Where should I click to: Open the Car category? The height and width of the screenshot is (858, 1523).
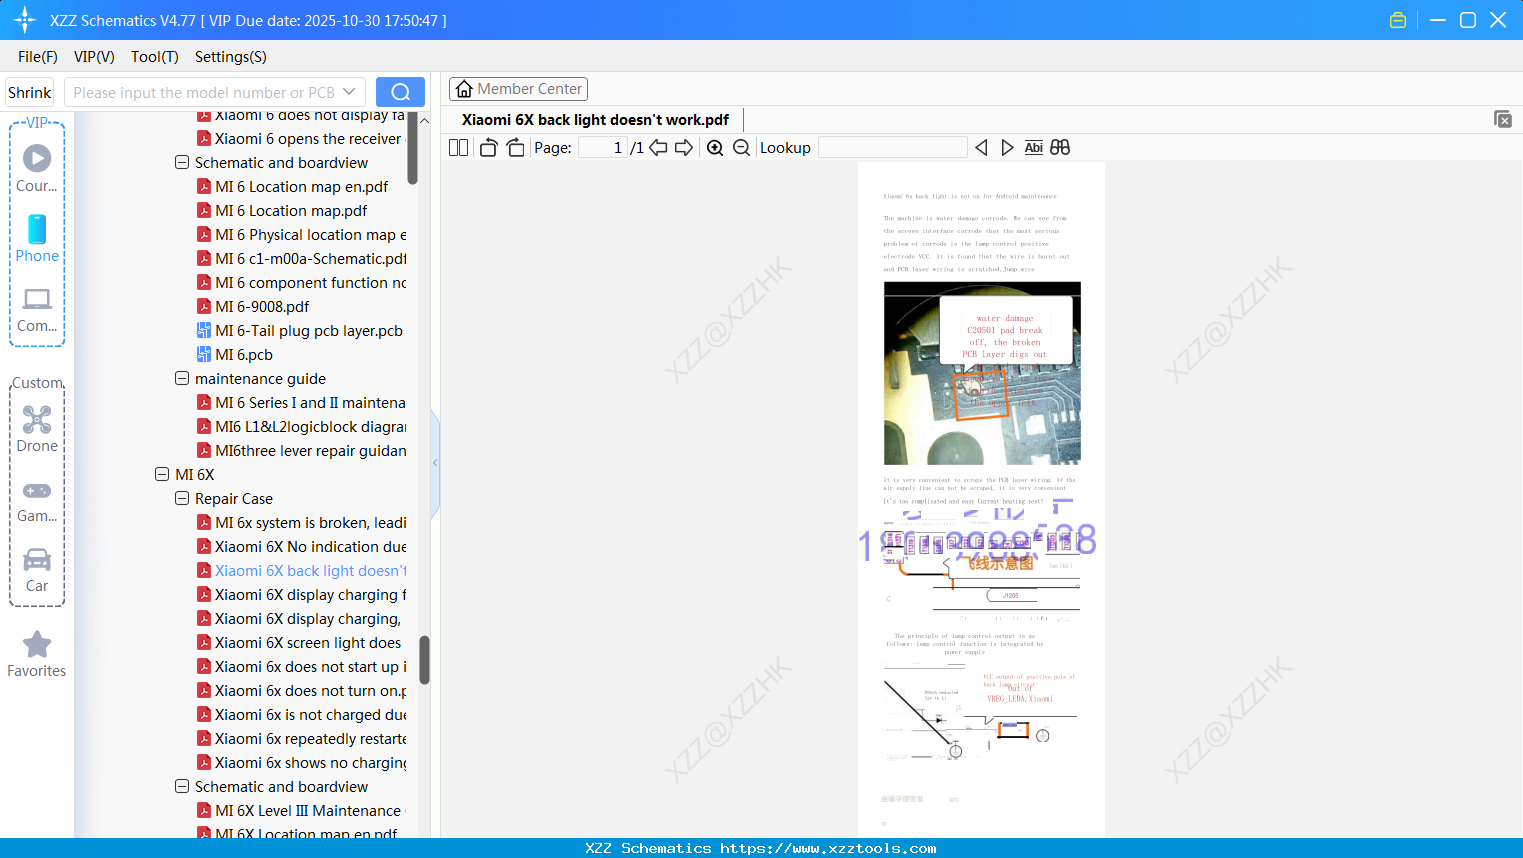[x=37, y=570]
